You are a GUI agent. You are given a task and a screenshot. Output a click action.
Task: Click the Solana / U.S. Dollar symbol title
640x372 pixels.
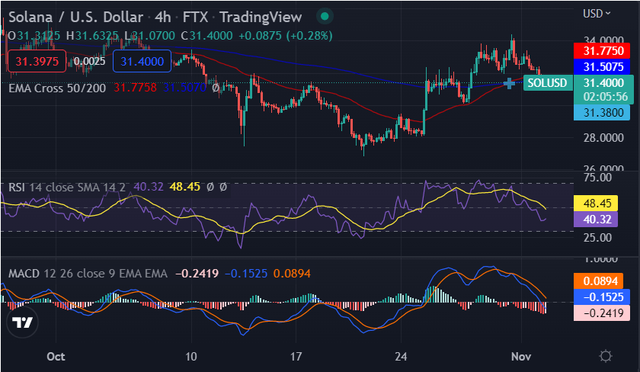(76, 17)
